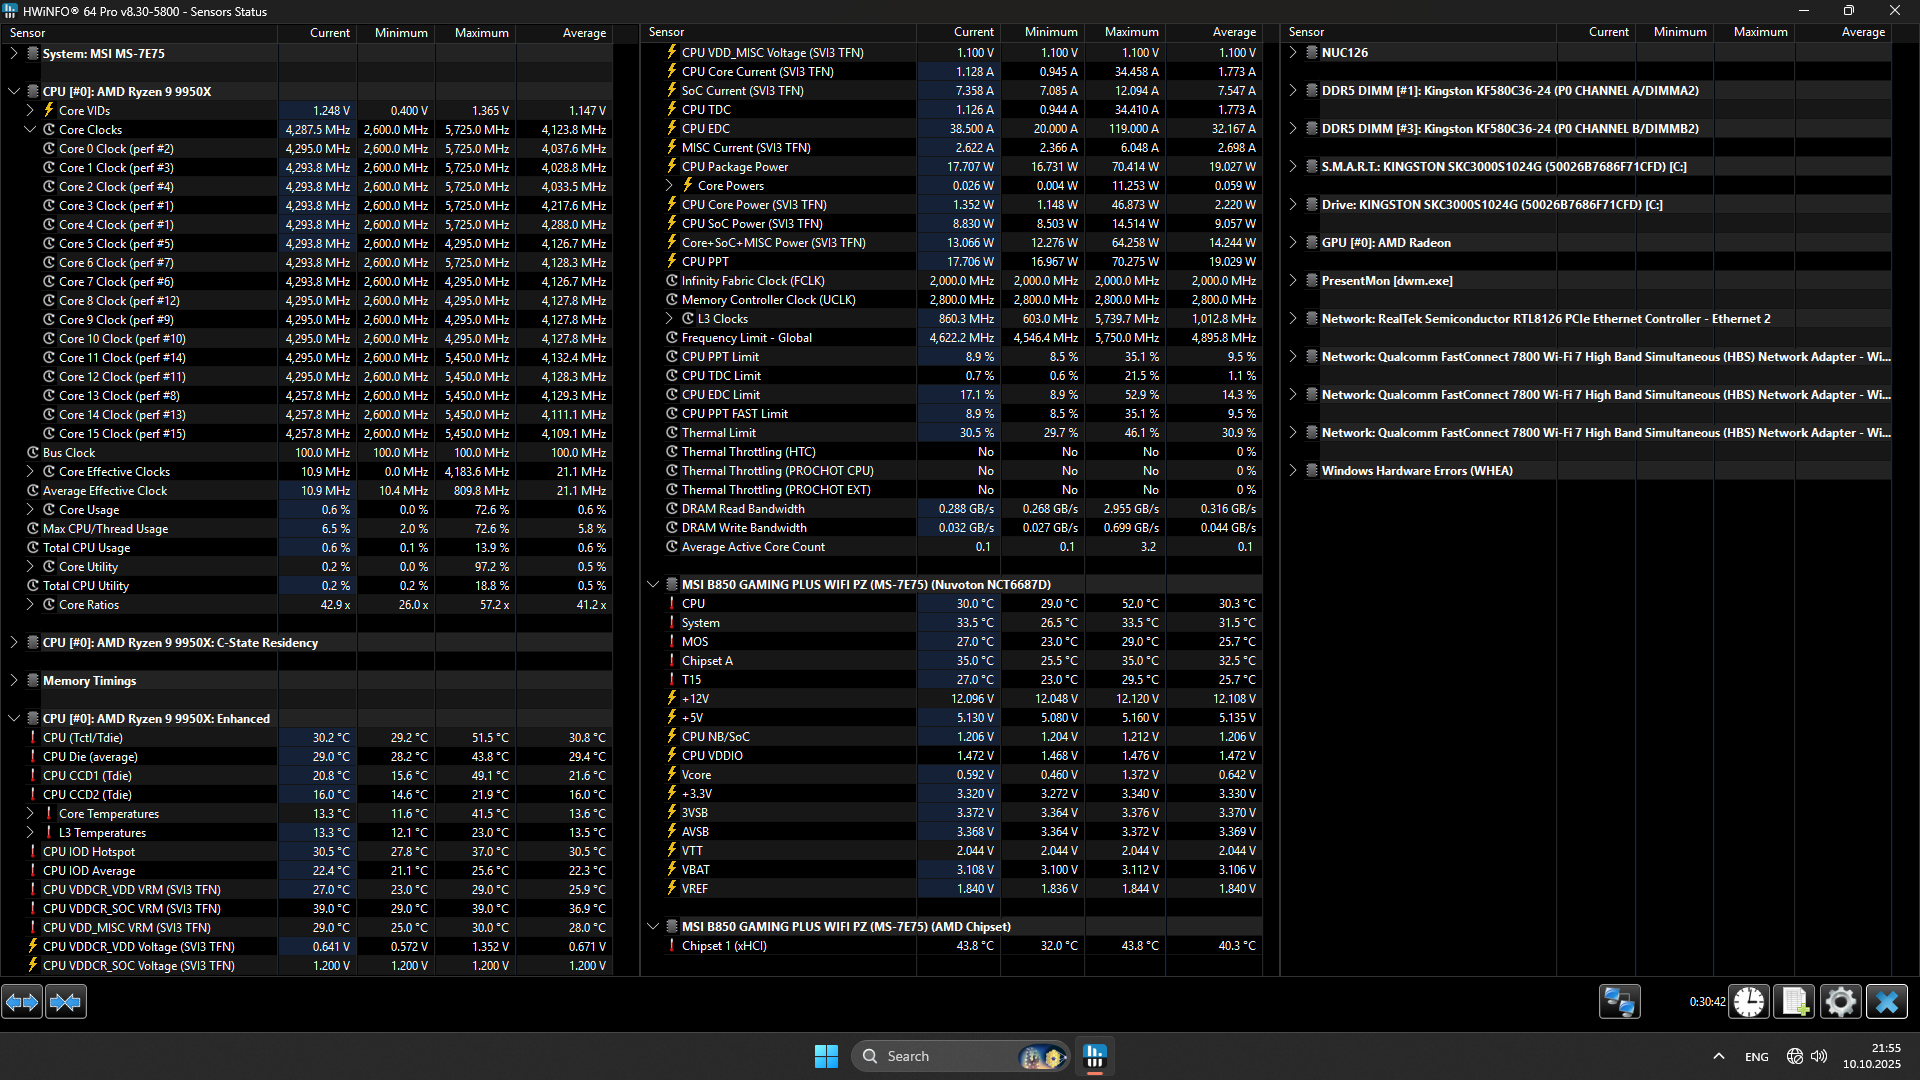This screenshot has width=1920, height=1080.
Task: Expand the Core Powers sub-item
Action: 669,185
